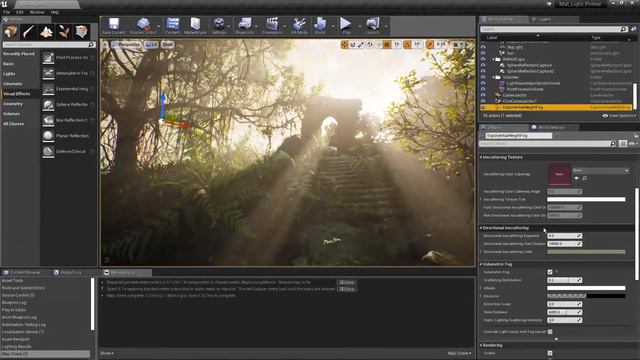Viewport: 640px width, 360px height.
Task: Open the Settings toolbar button
Action: pos(219,26)
